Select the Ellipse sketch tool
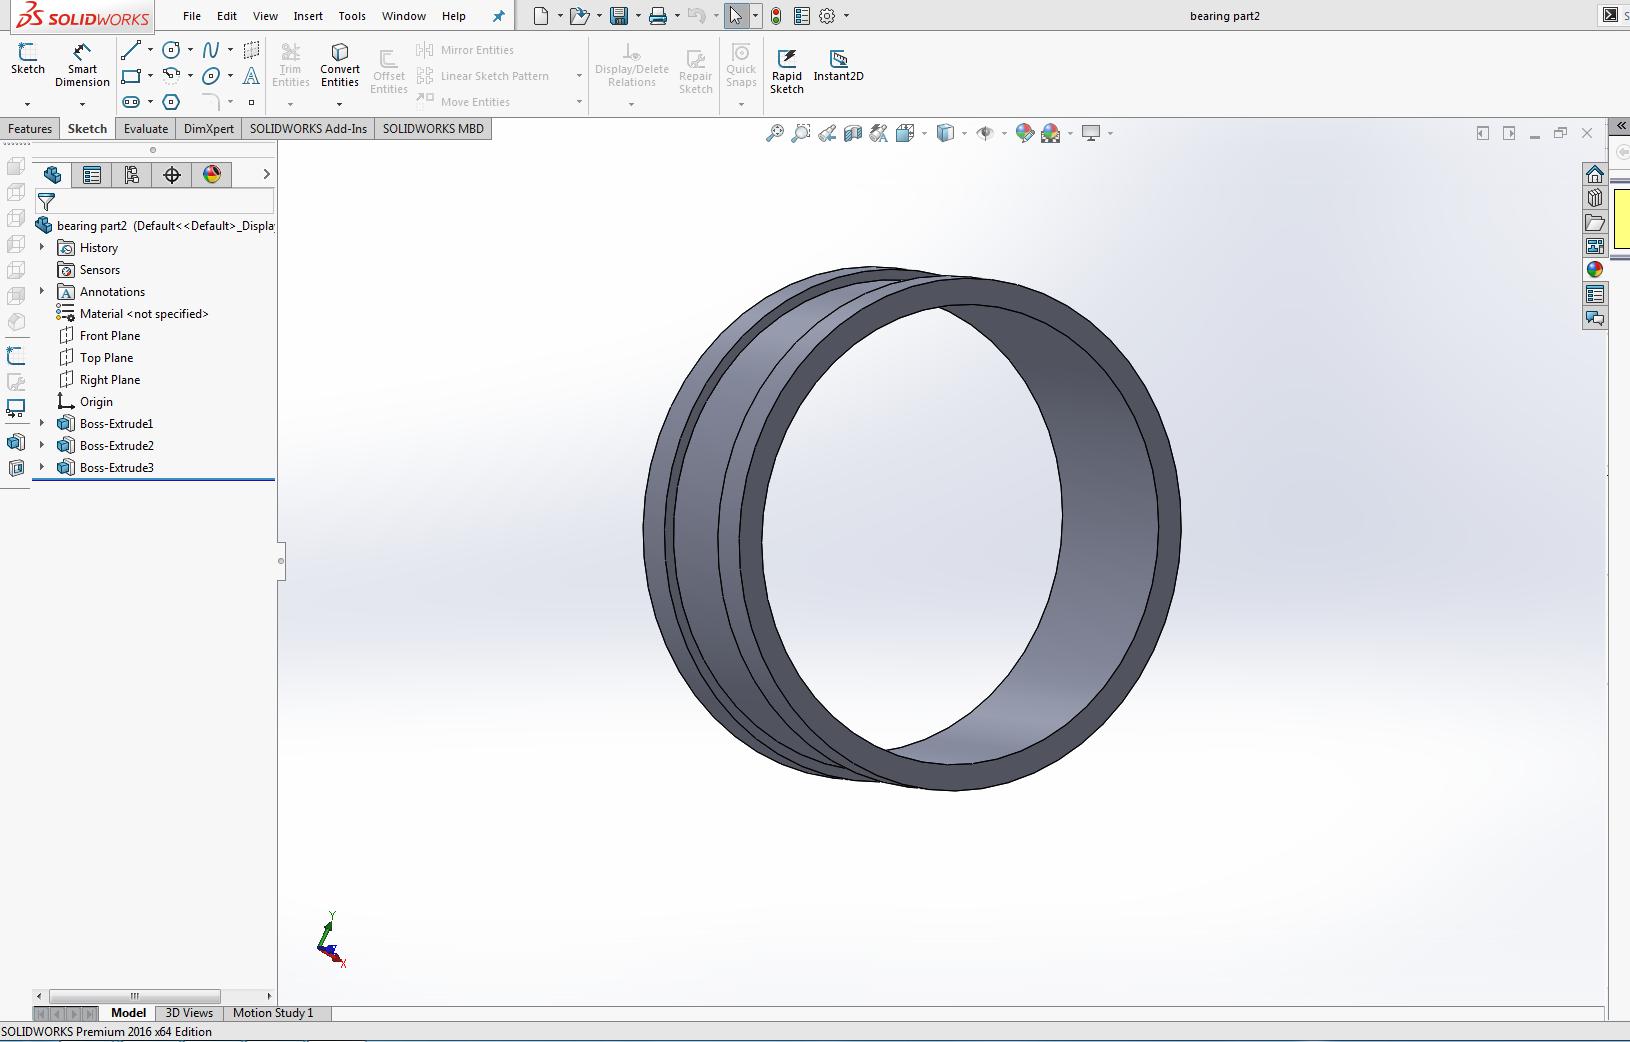 211,76
